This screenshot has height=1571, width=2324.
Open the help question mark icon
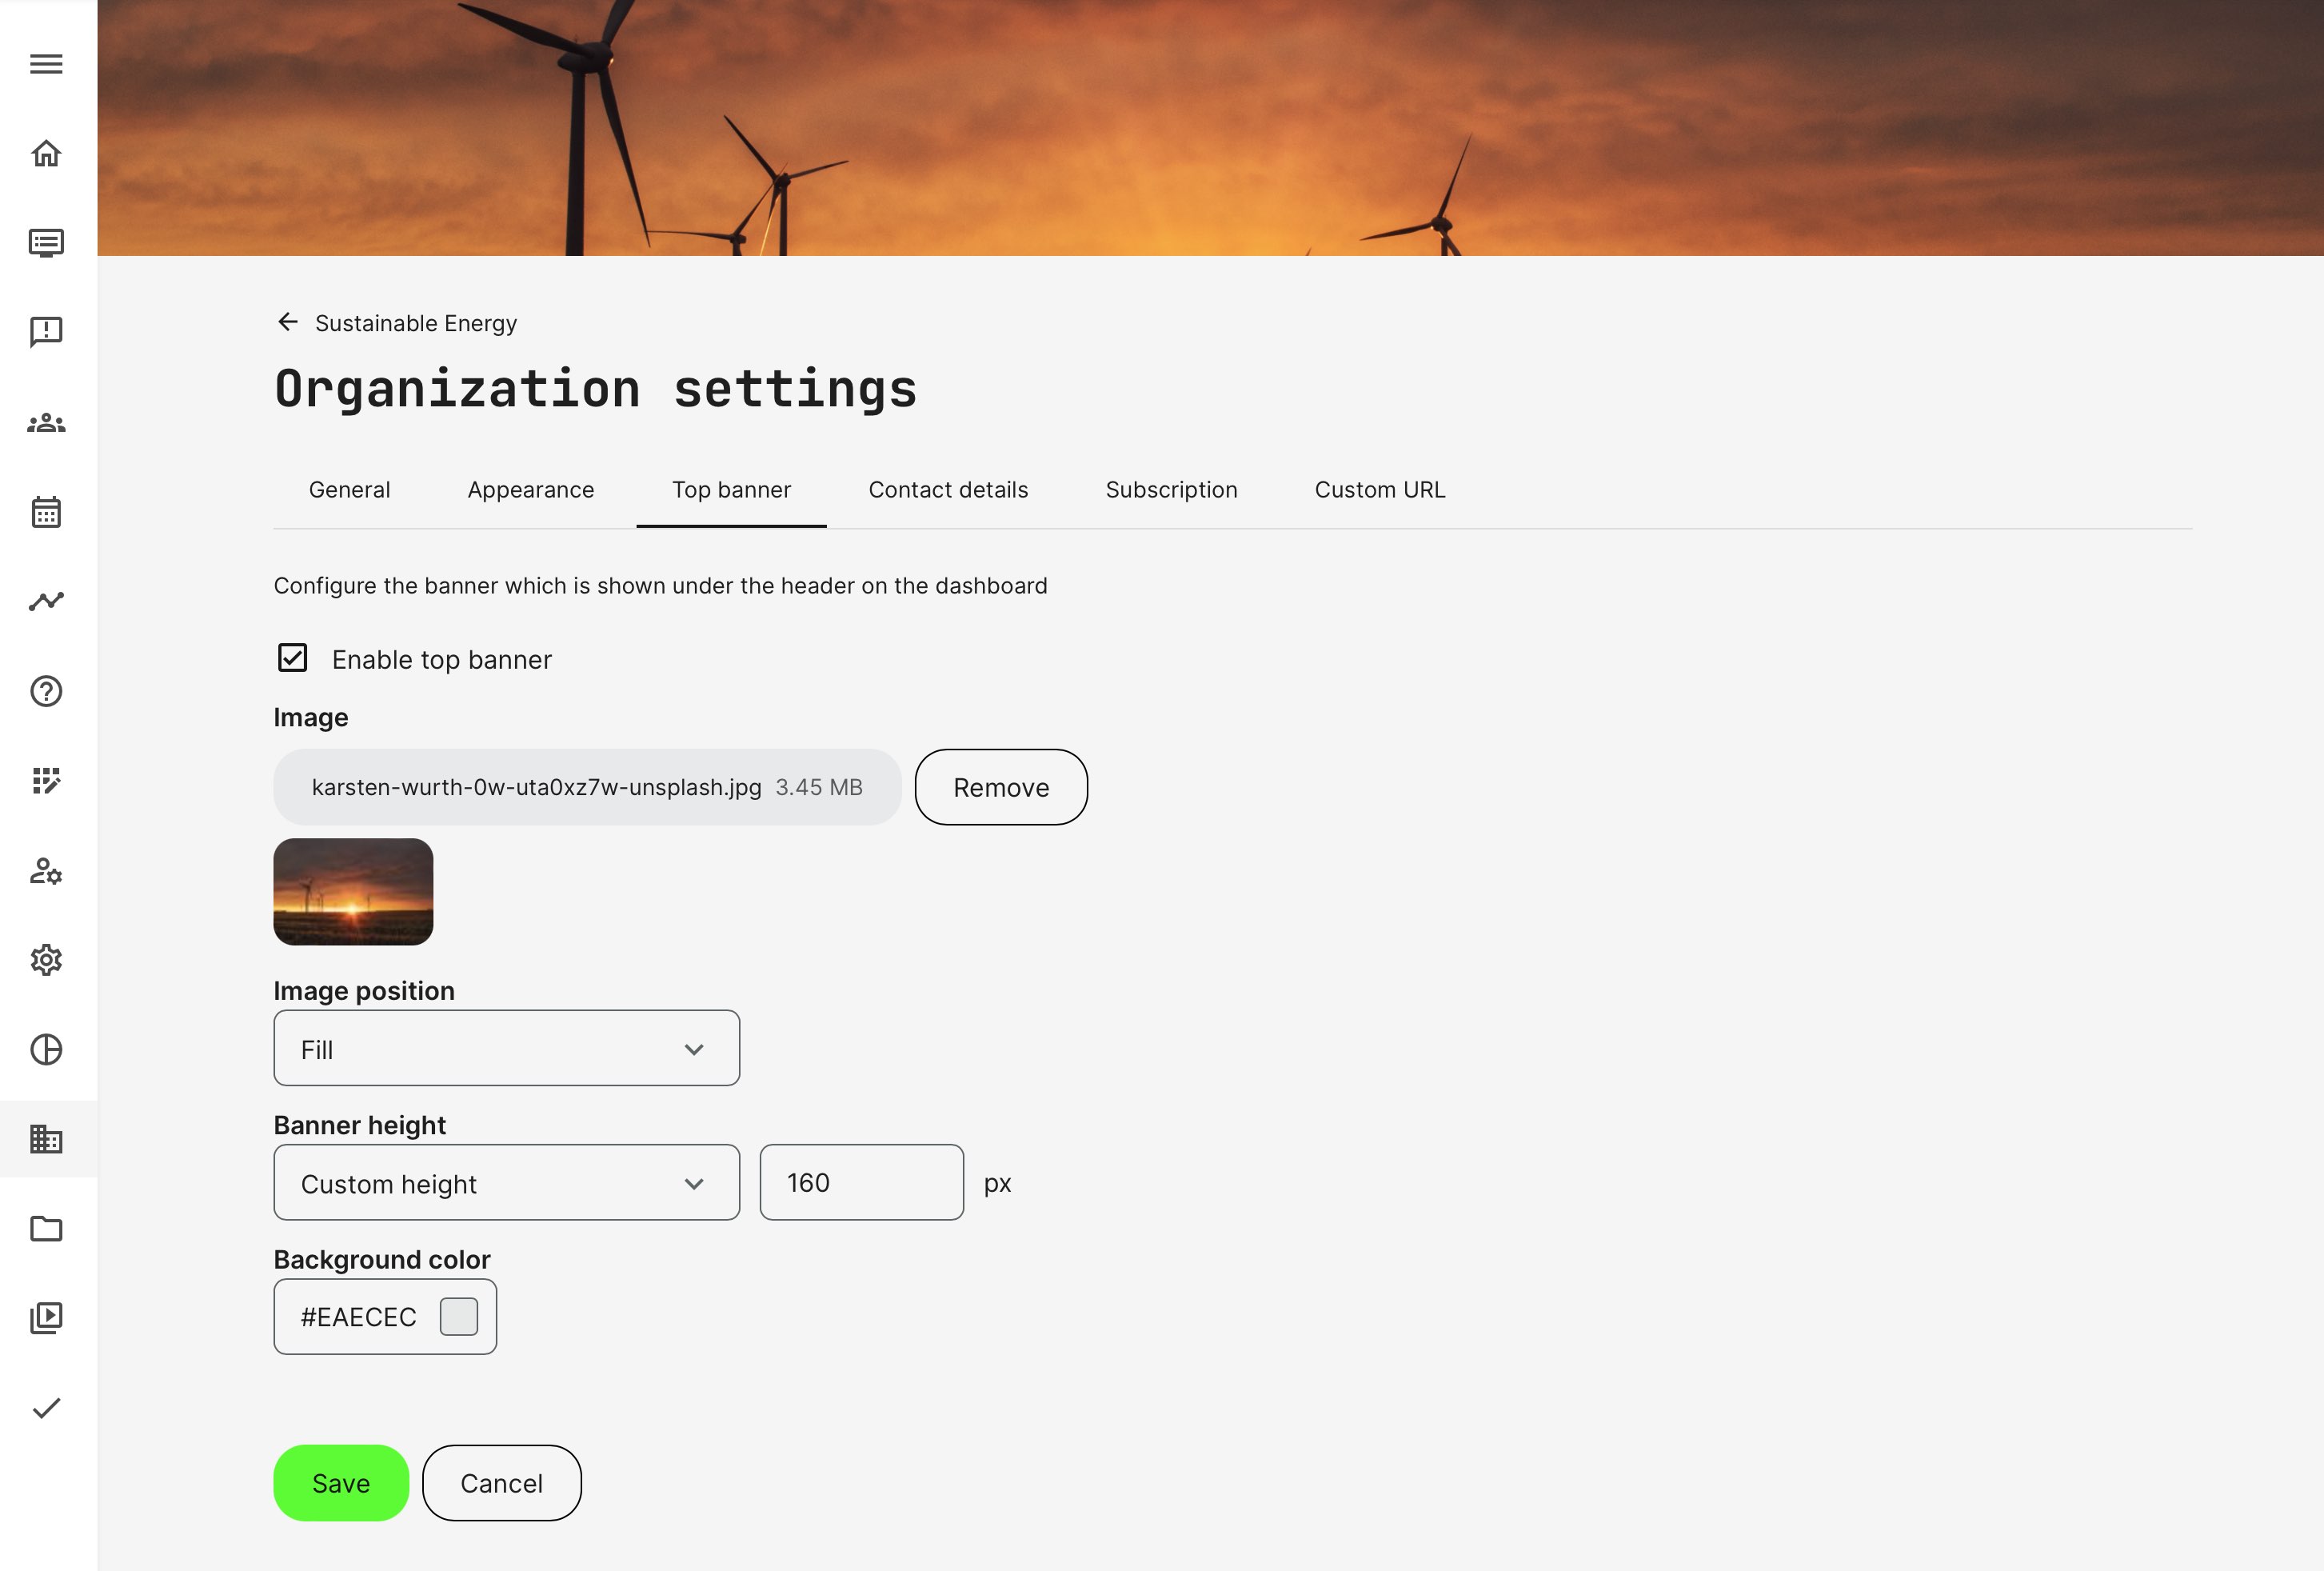point(46,691)
